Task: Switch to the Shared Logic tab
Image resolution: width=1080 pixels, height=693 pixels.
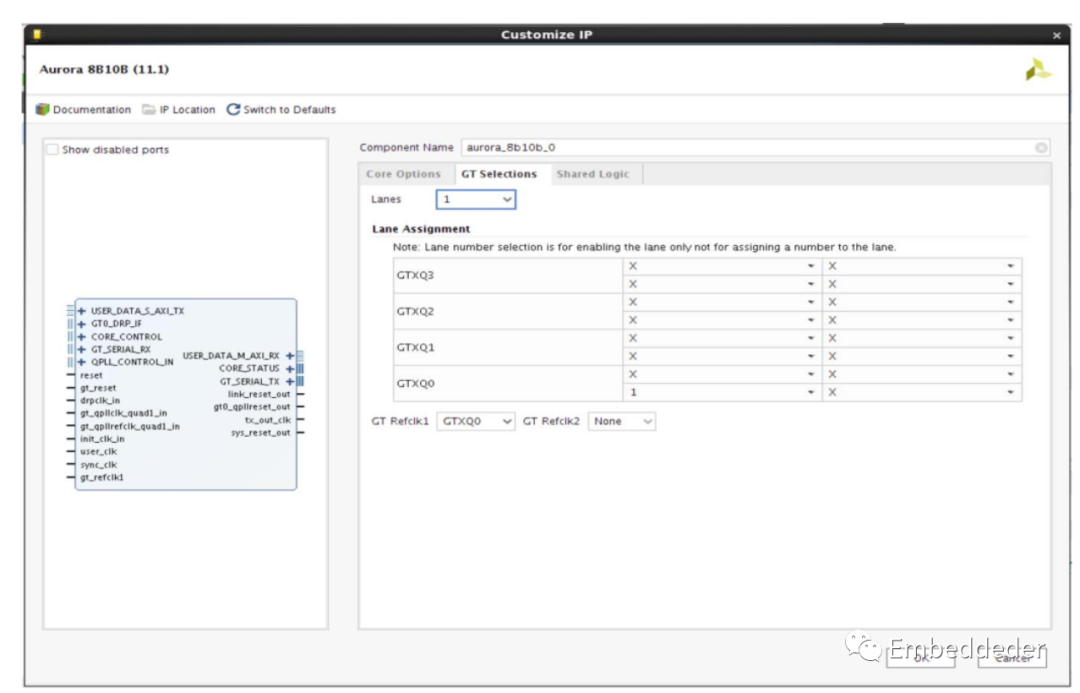Action: 593,174
